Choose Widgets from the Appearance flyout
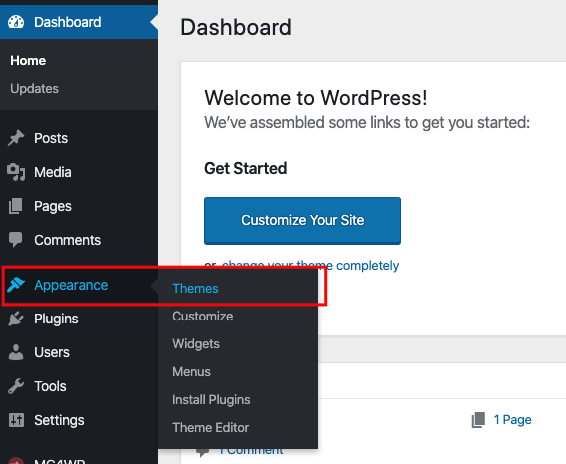Viewport: 566px width, 464px height. pos(196,343)
